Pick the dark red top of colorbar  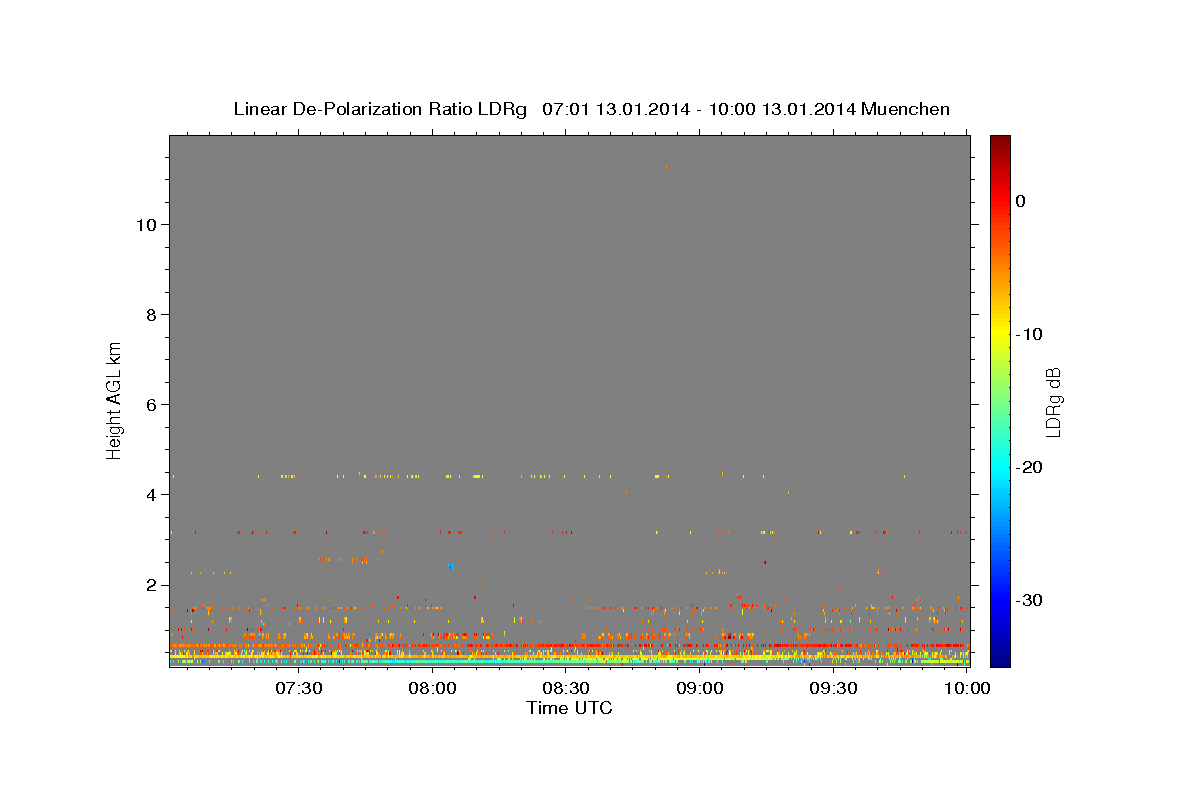(x=1000, y=141)
